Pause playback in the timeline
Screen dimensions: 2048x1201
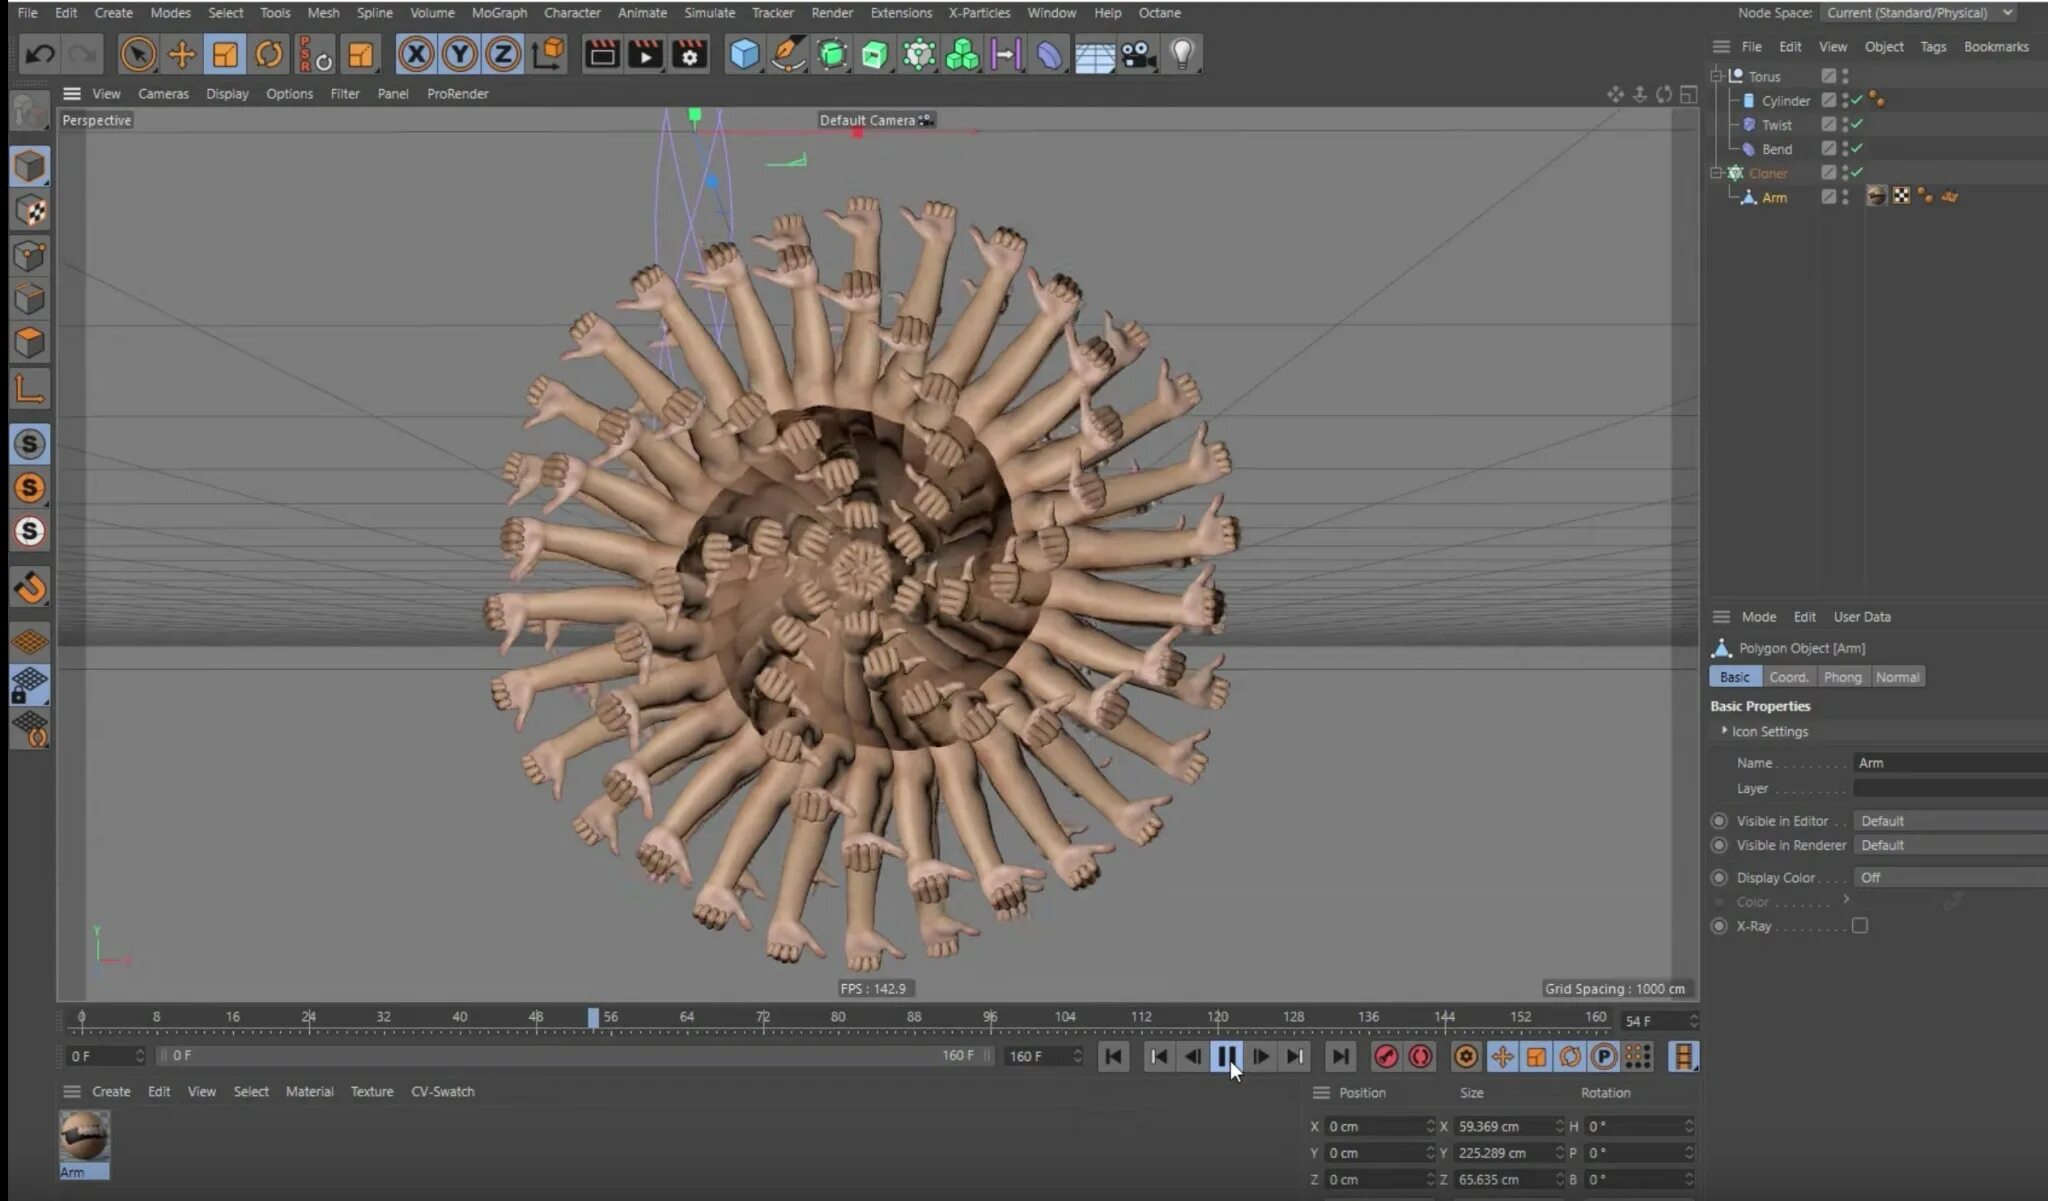[1226, 1056]
